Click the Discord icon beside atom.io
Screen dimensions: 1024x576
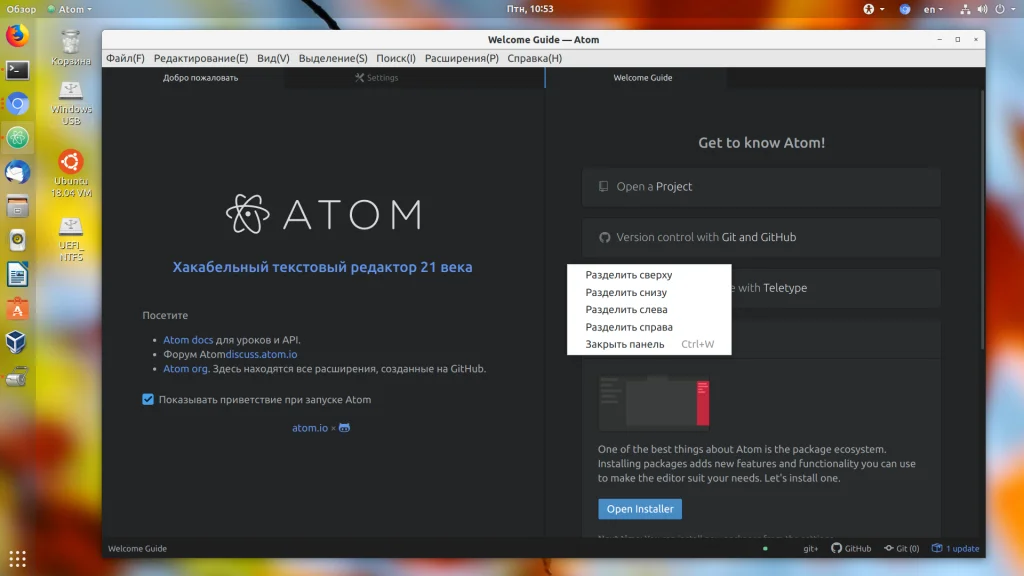pyautogui.click(x=344, y=428)
